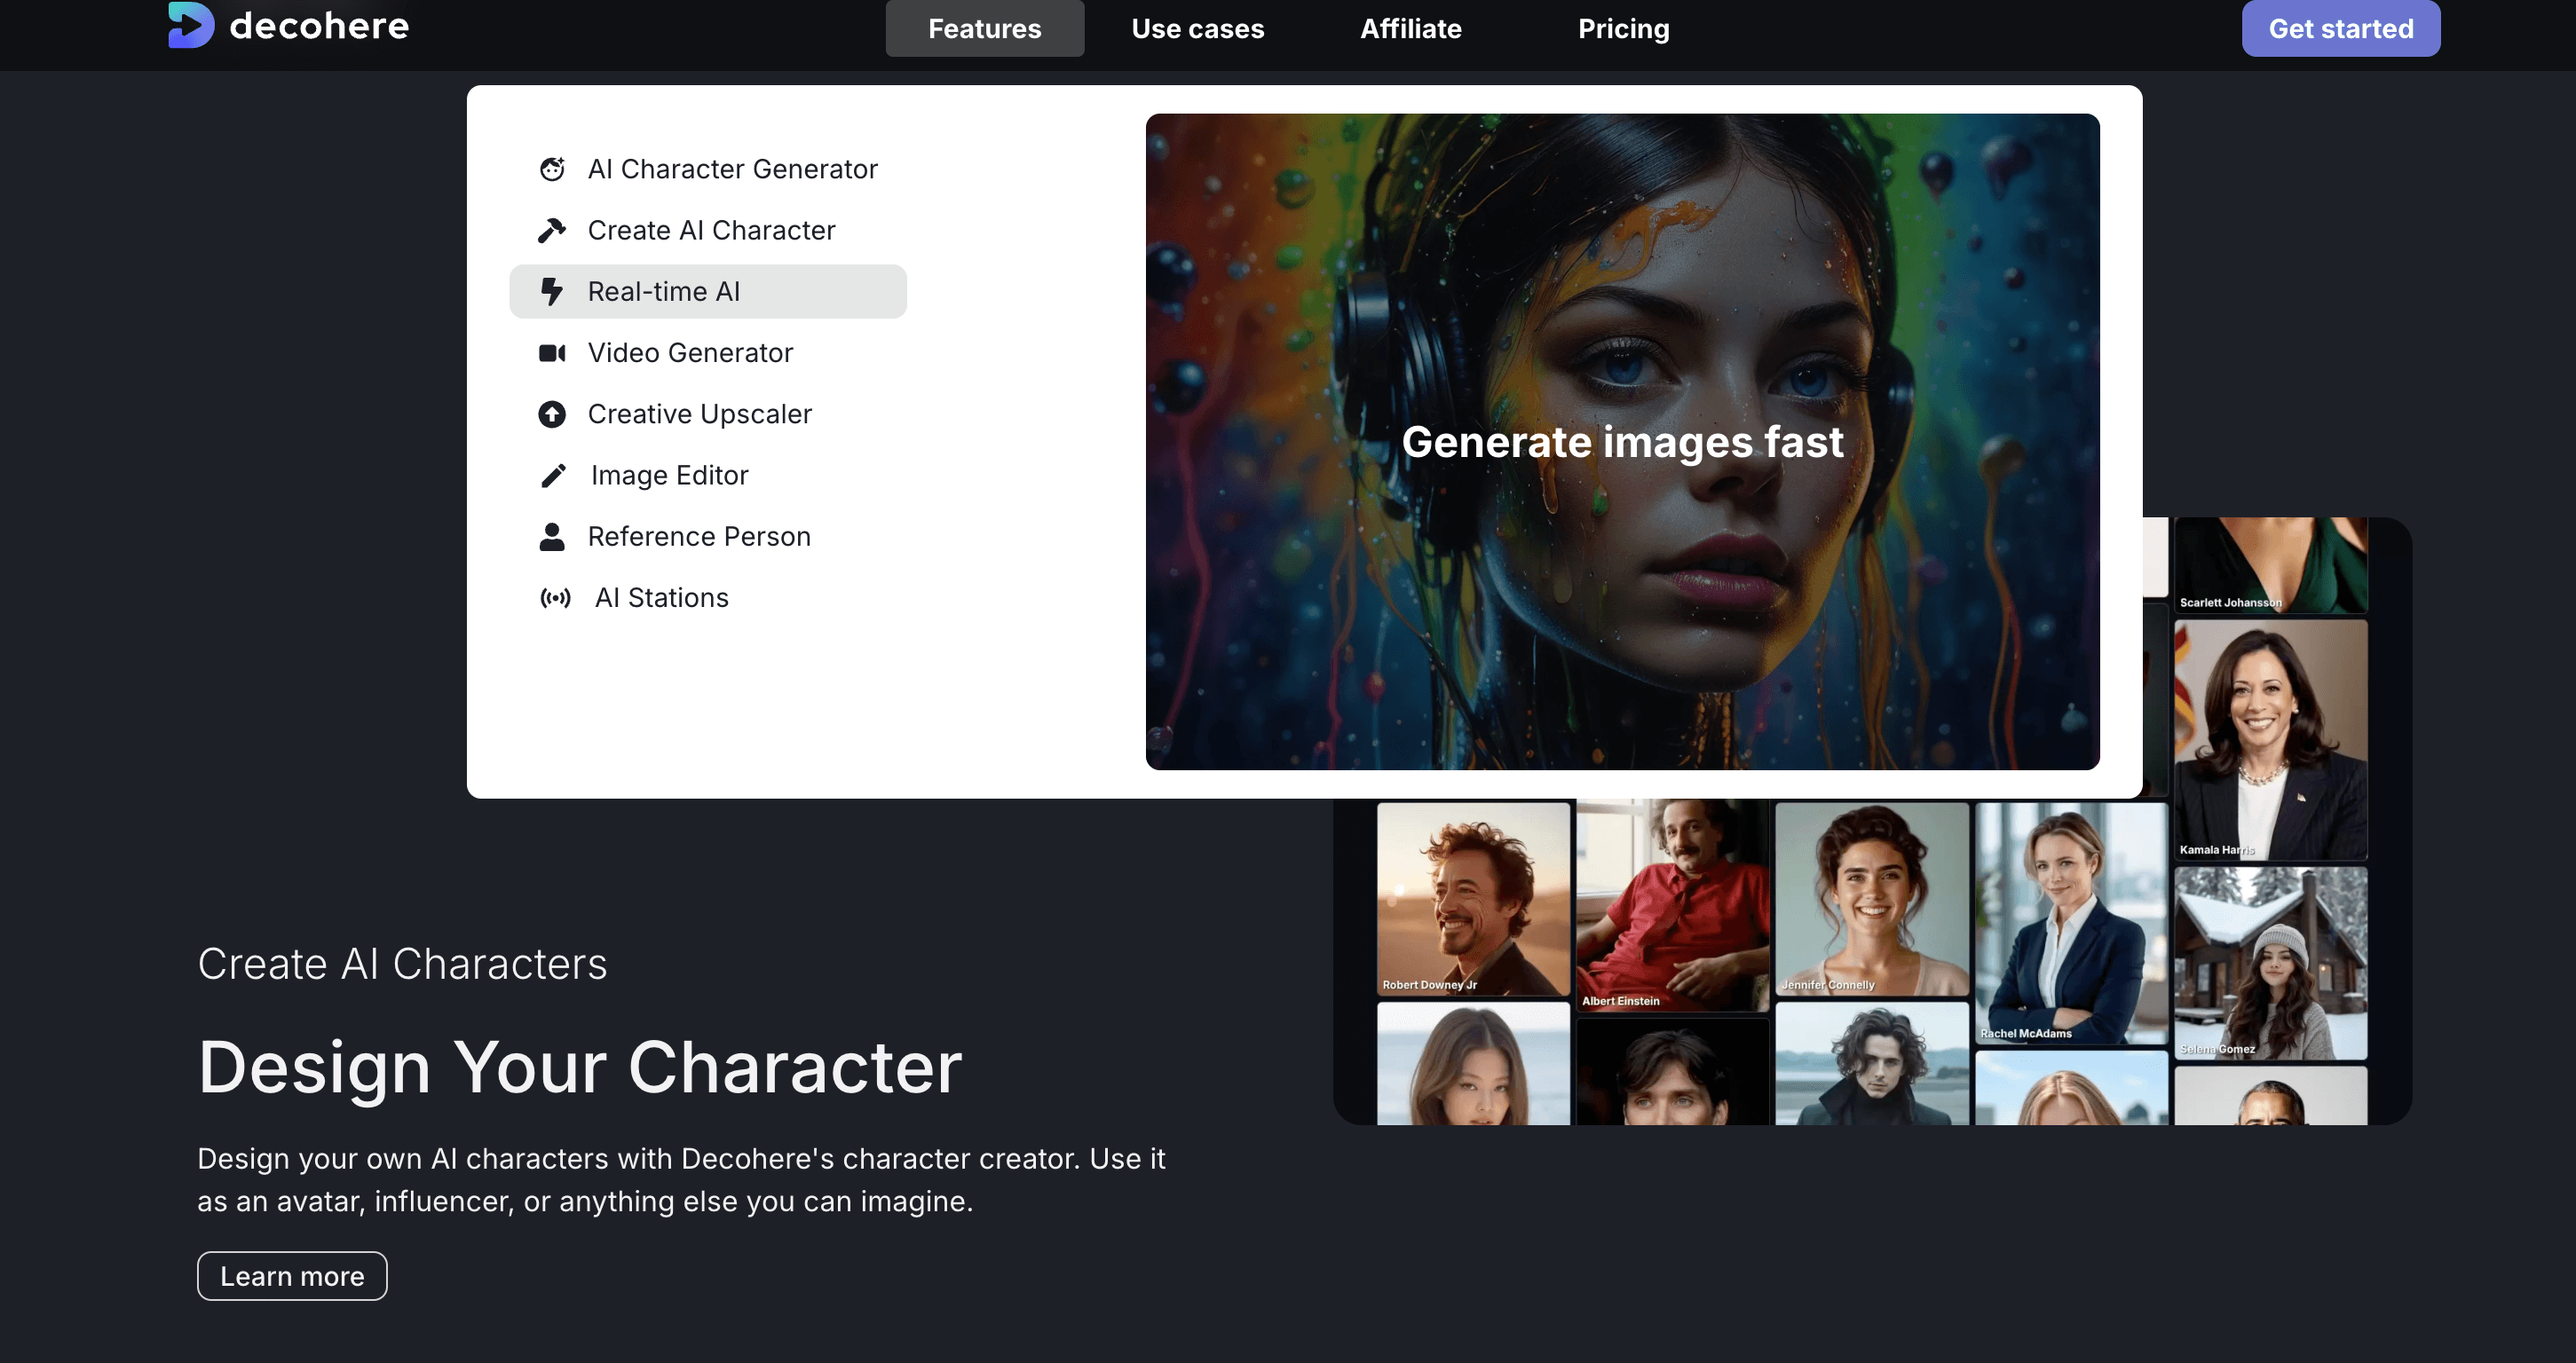The width and height of the screenshot is (2576, 1363).
Task: Click the hammer icon beside Create AI Character
Action: tap(552, 230)
